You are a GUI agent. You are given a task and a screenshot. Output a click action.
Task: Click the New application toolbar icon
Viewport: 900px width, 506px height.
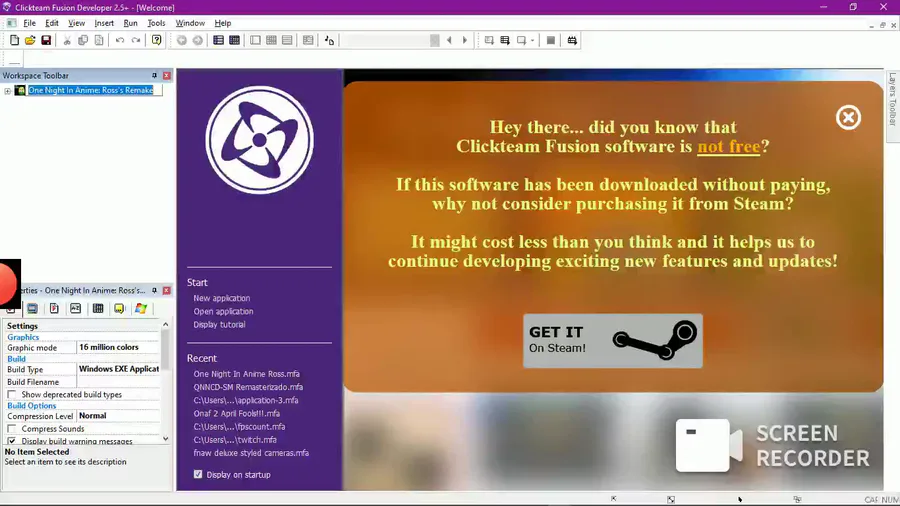click(14, 40)
